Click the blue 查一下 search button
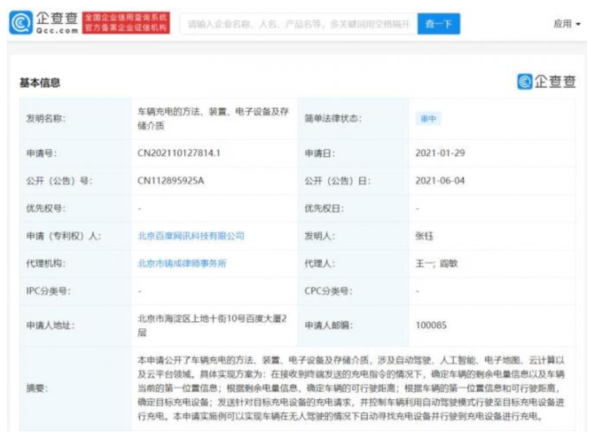The height and width of the screenshot is (440, 600). (439, 24)
